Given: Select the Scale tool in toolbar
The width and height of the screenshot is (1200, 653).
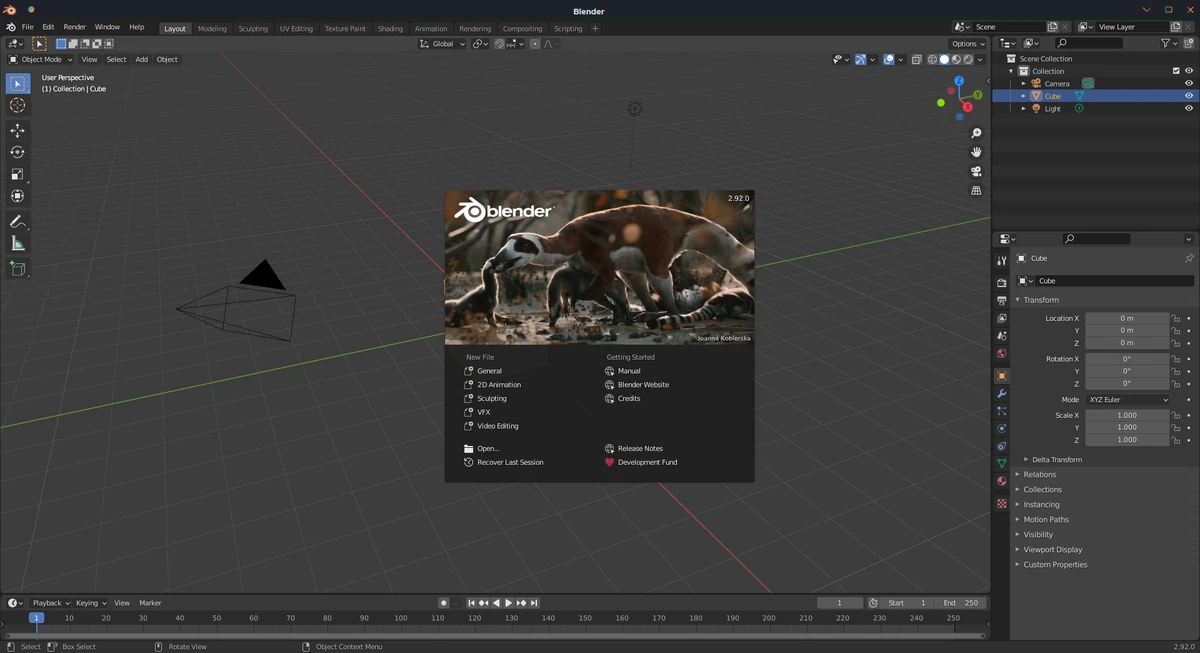Looking at the screenshot, I should (x=17, y=174).
